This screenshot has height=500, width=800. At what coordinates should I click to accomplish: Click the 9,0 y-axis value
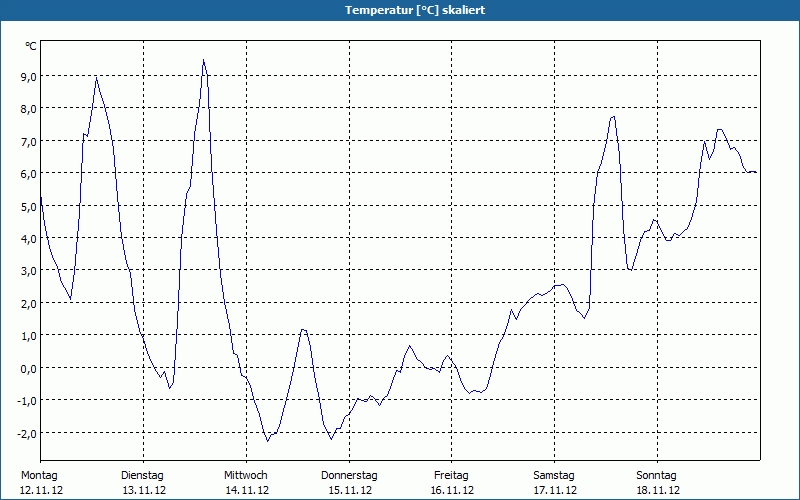[x=27, y=77]
